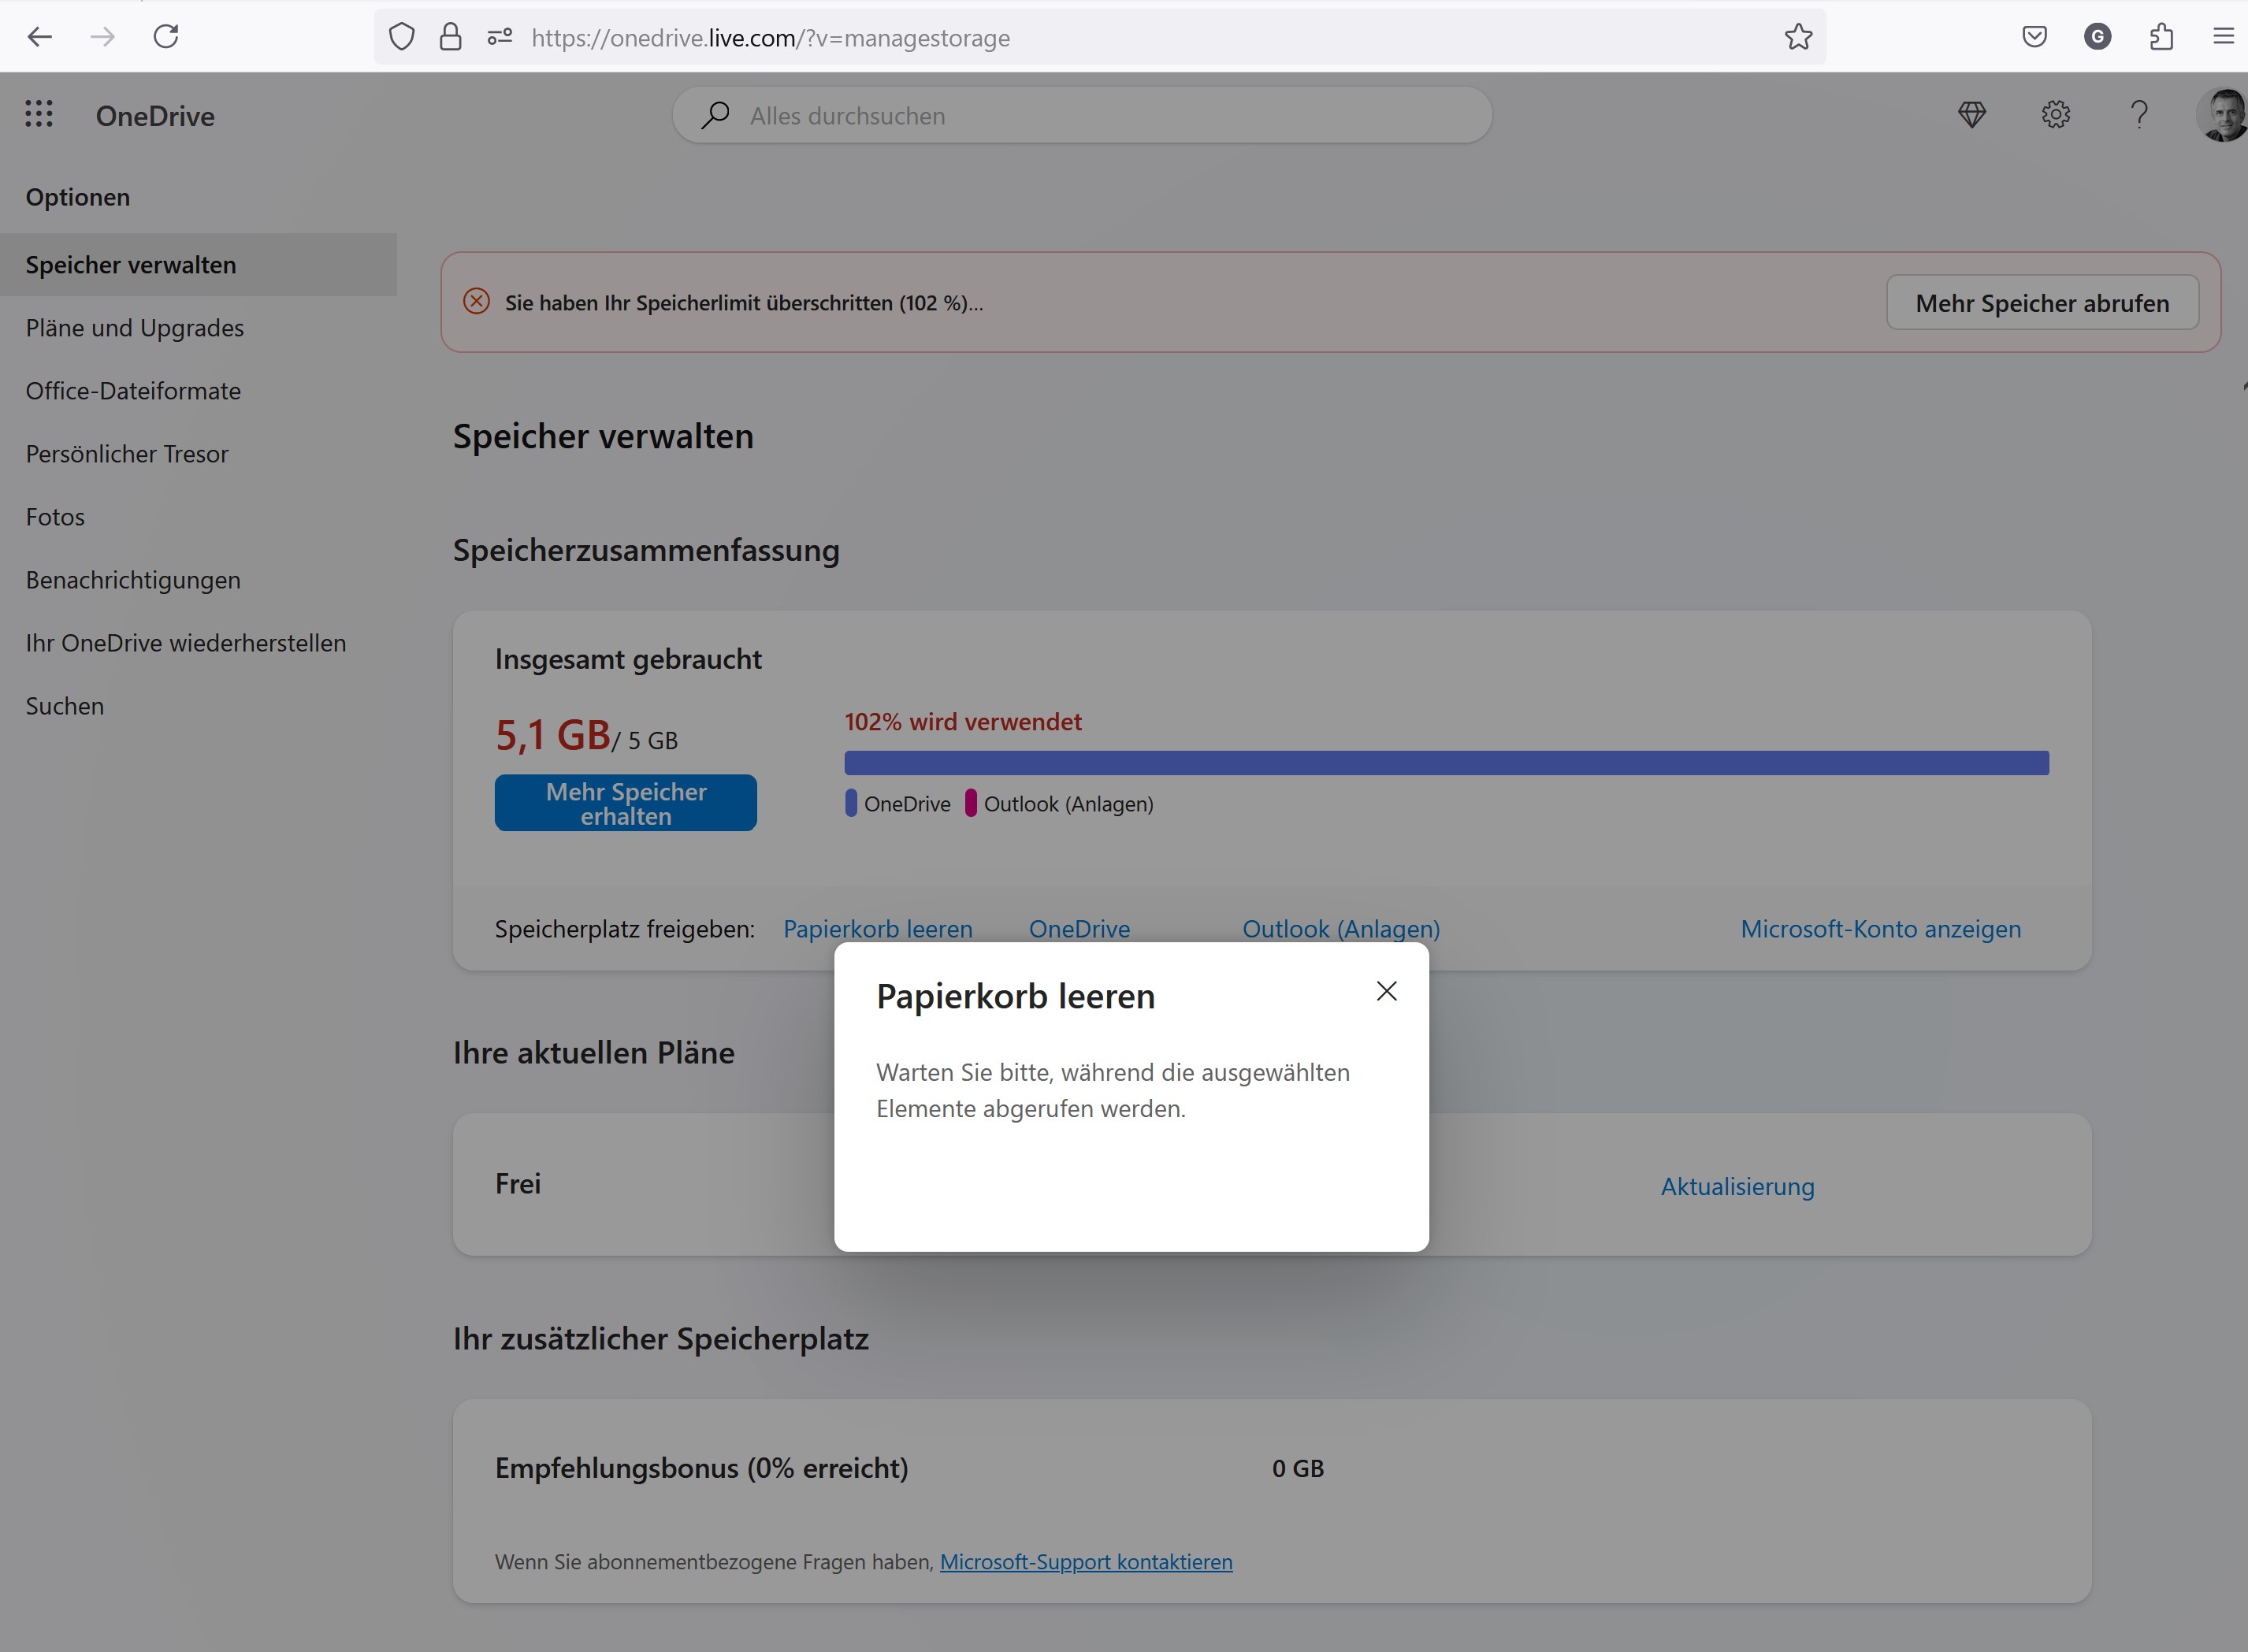
Task: Open the Microsoft apps launcher grid
Action: coord(39,114)
